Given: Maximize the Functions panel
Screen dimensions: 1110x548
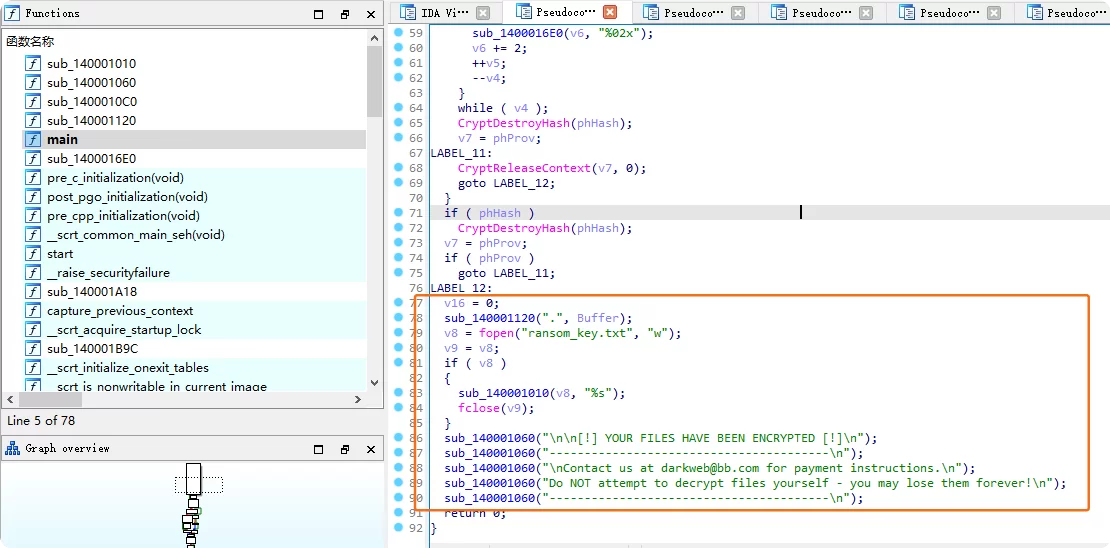Looking at the screenshot, I should point(319,14).
